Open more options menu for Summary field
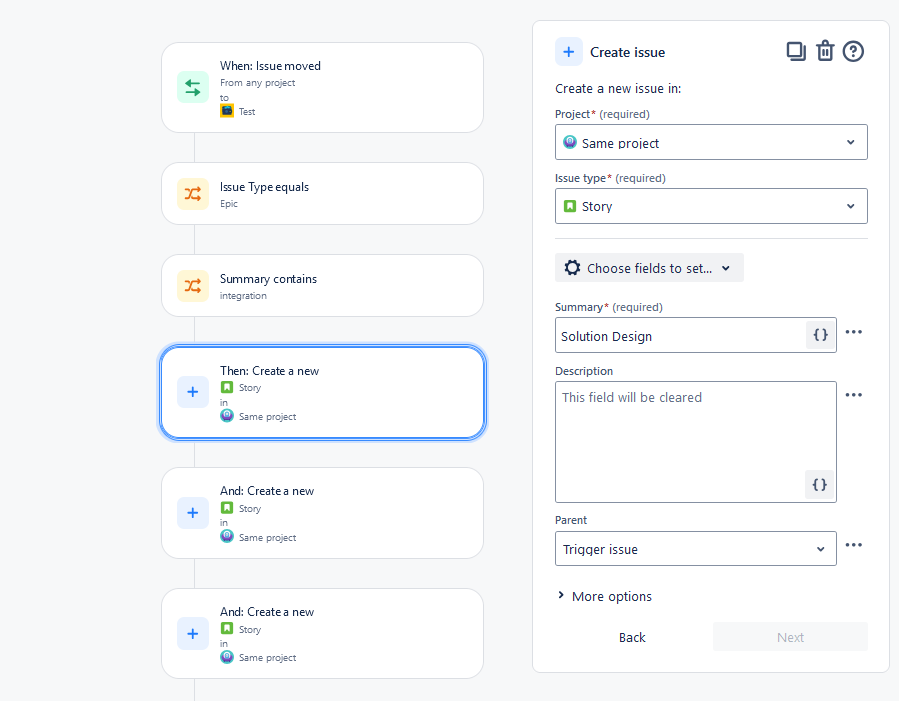 coord(854,332)
